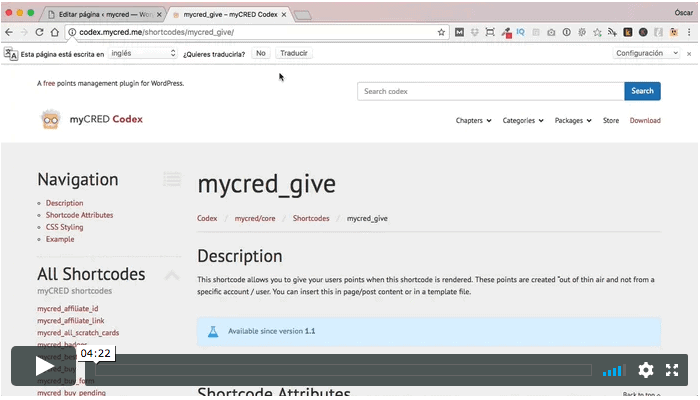700x400 pixels.
Task: Open the Configuración dropdown
Action: [x=647, y=53]
